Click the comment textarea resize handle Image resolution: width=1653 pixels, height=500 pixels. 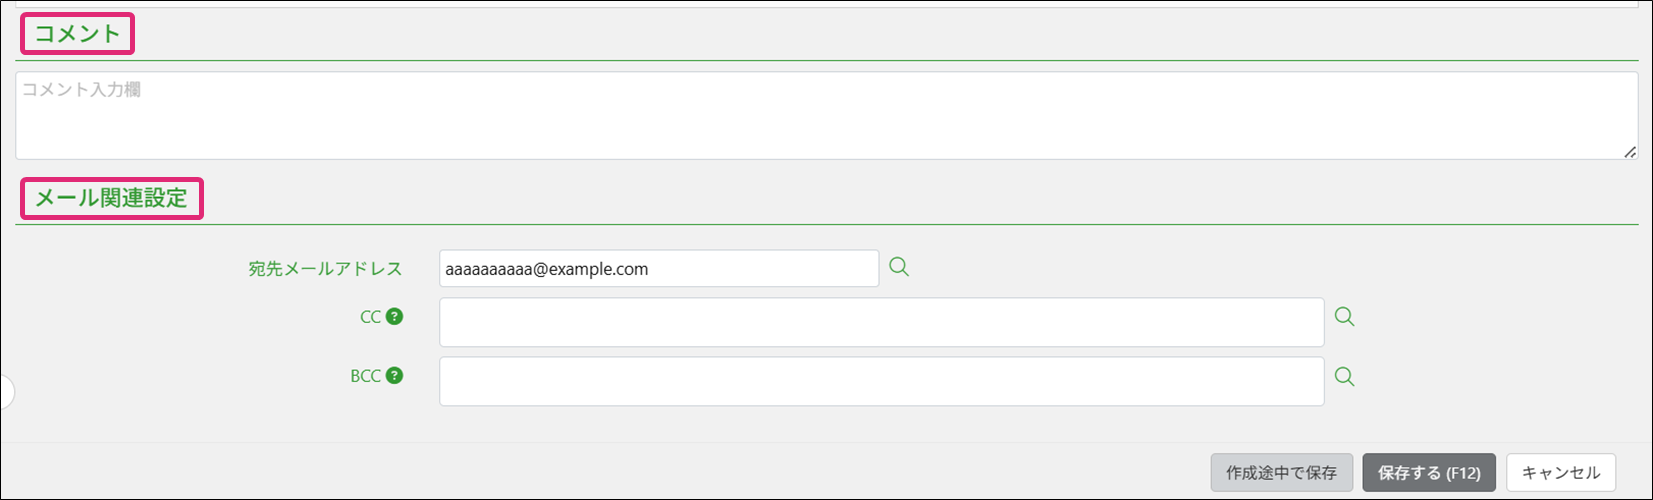1630,152
